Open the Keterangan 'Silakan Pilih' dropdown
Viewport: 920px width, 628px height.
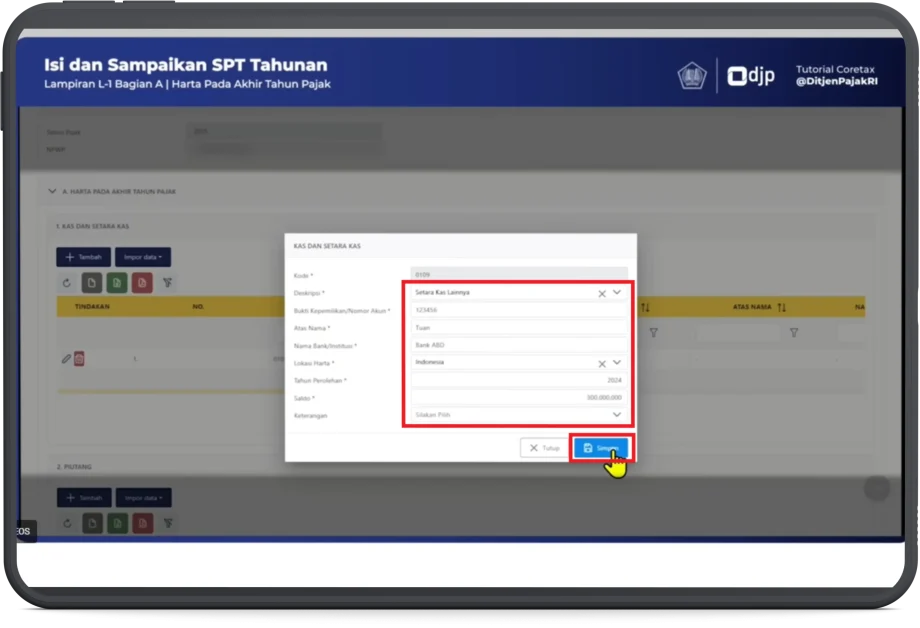[x=519, y=414]
